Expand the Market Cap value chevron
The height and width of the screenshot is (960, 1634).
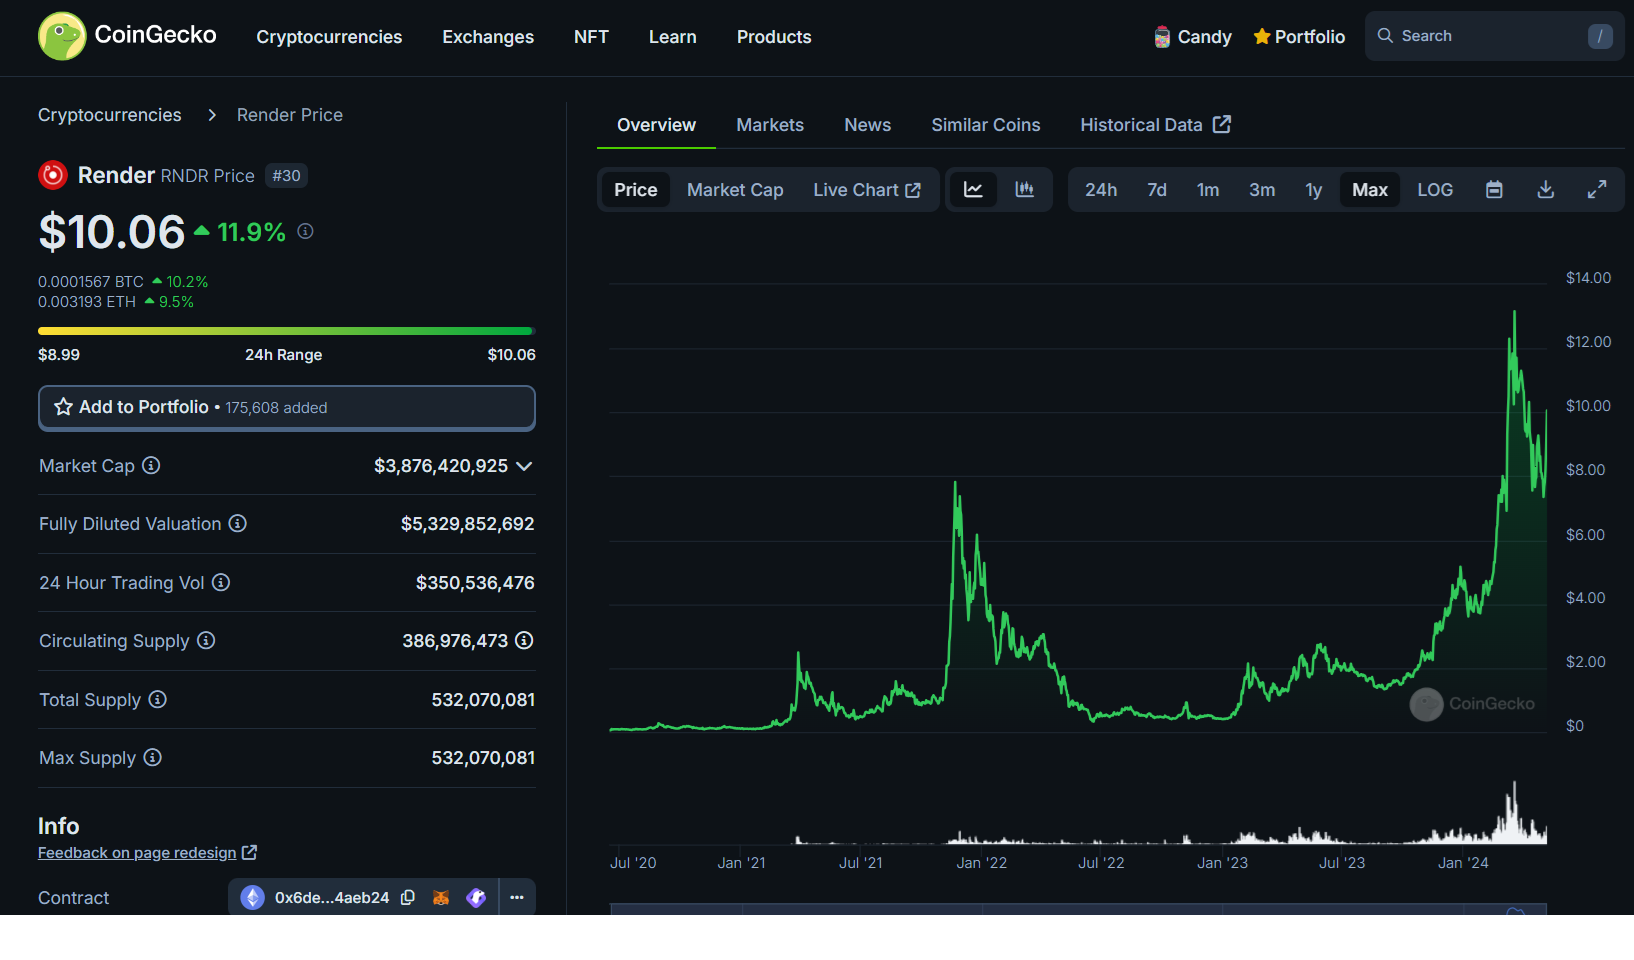(x=524, y=466)
